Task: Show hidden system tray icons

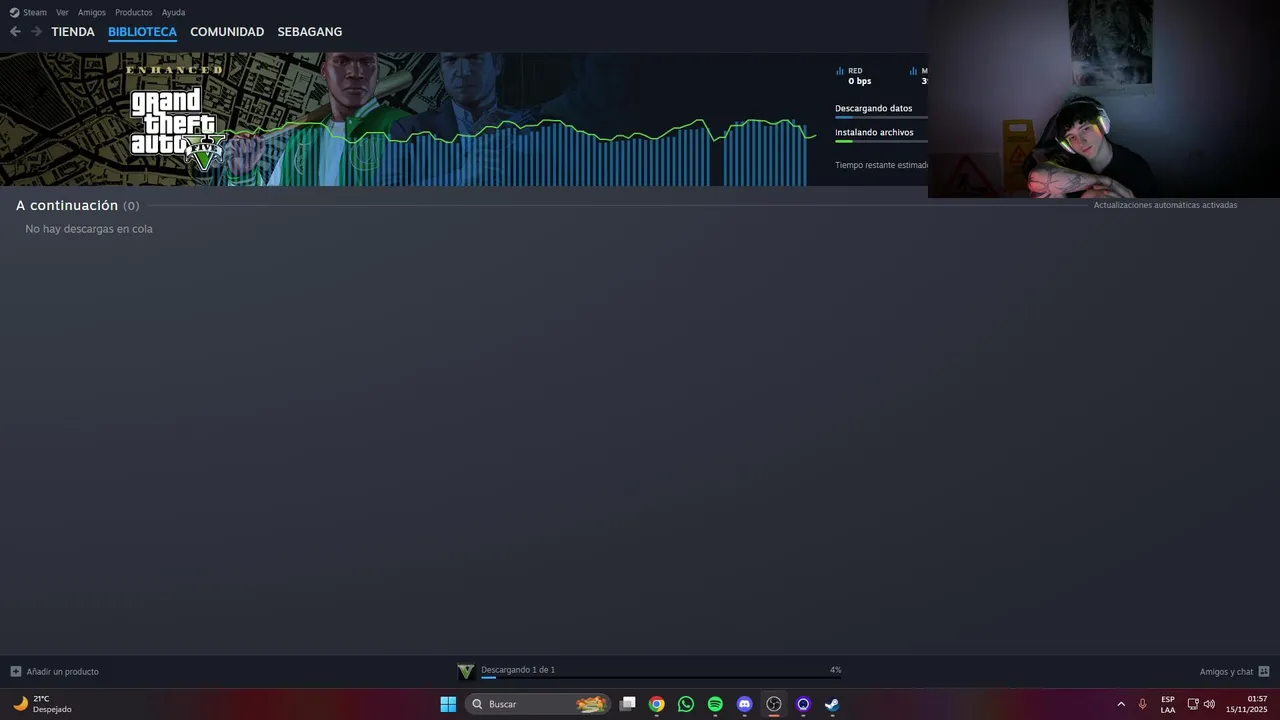Action: click(1121, 704)
